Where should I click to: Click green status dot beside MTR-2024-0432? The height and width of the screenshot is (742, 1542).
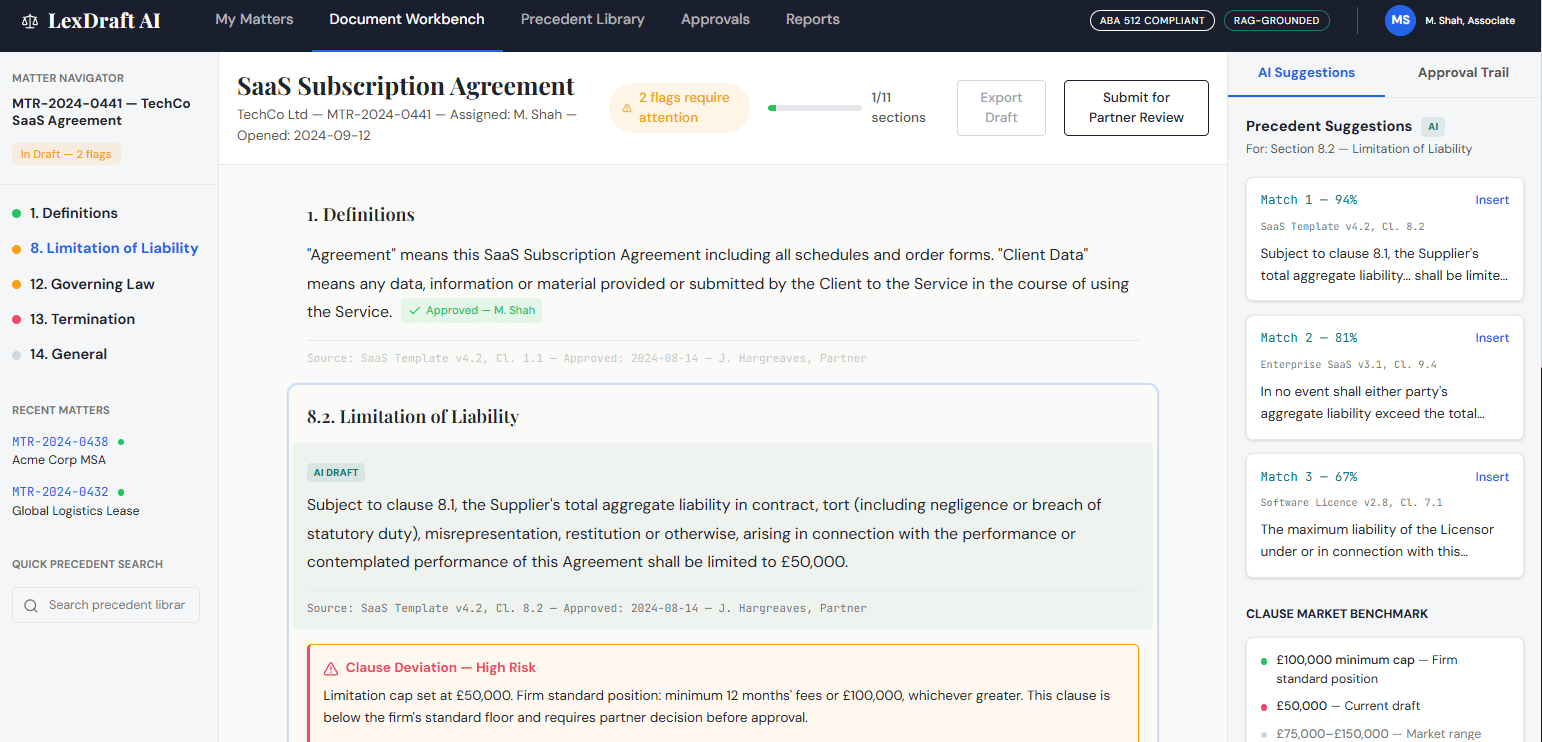[x=121, y=491]
